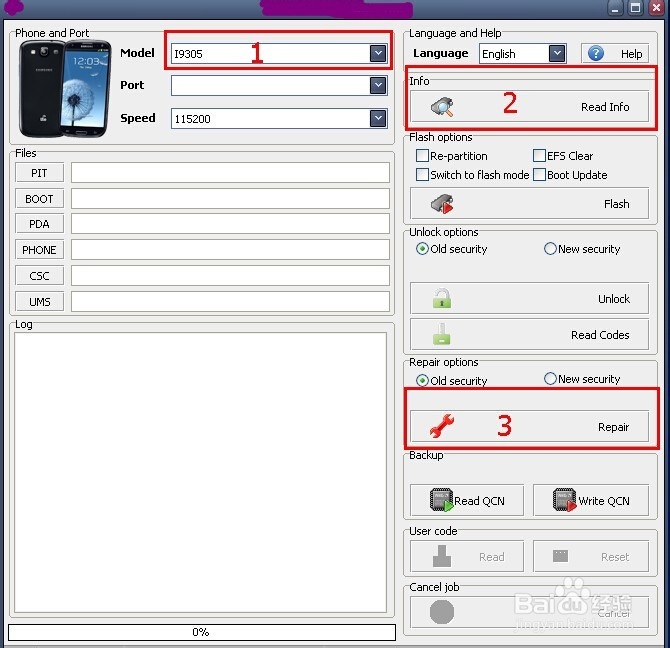The width and height of the screenshot is (670, 648).
Task: Browse for a PDA file
Action: 39,224
